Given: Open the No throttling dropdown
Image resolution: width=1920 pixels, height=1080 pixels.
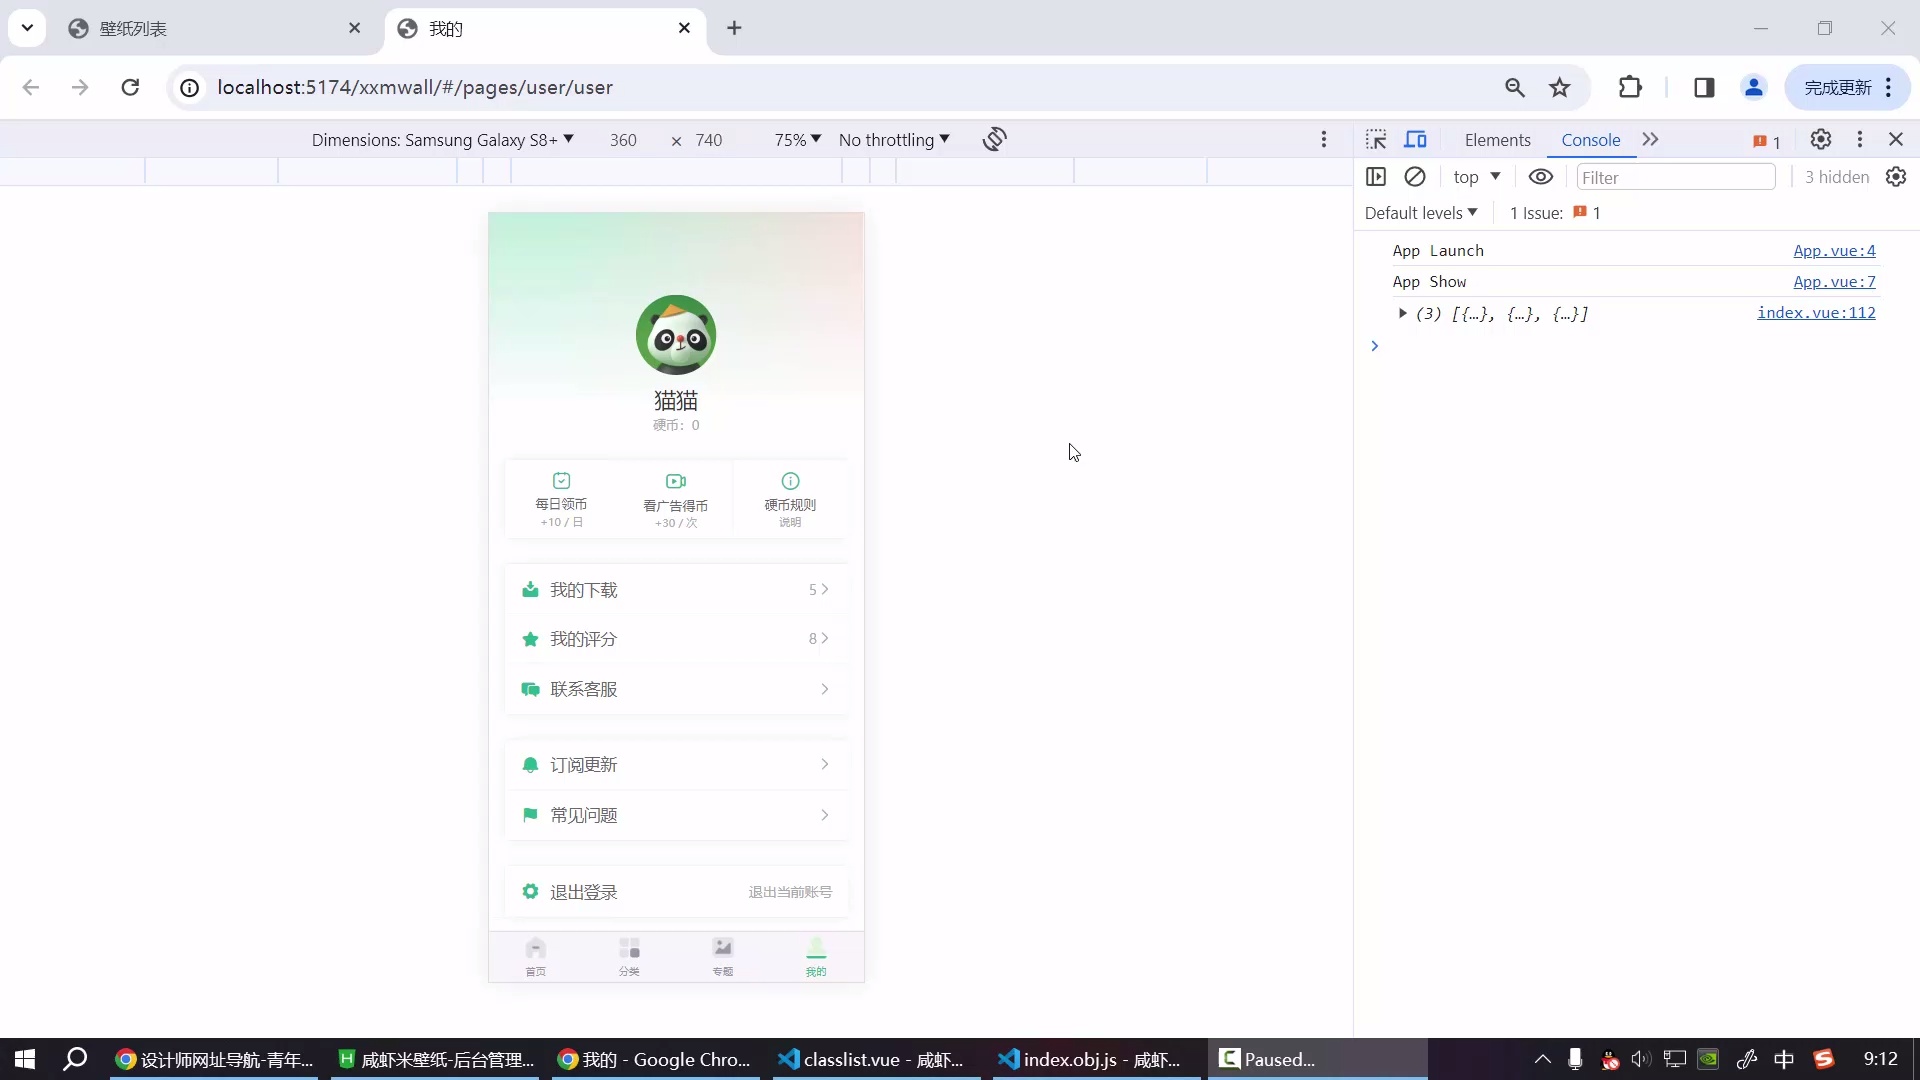Looking at the screenshot, I should [893, 140].
